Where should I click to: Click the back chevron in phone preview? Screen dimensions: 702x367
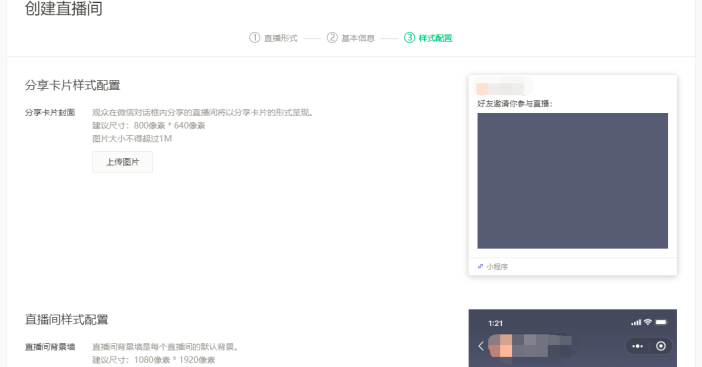(481, 346)
